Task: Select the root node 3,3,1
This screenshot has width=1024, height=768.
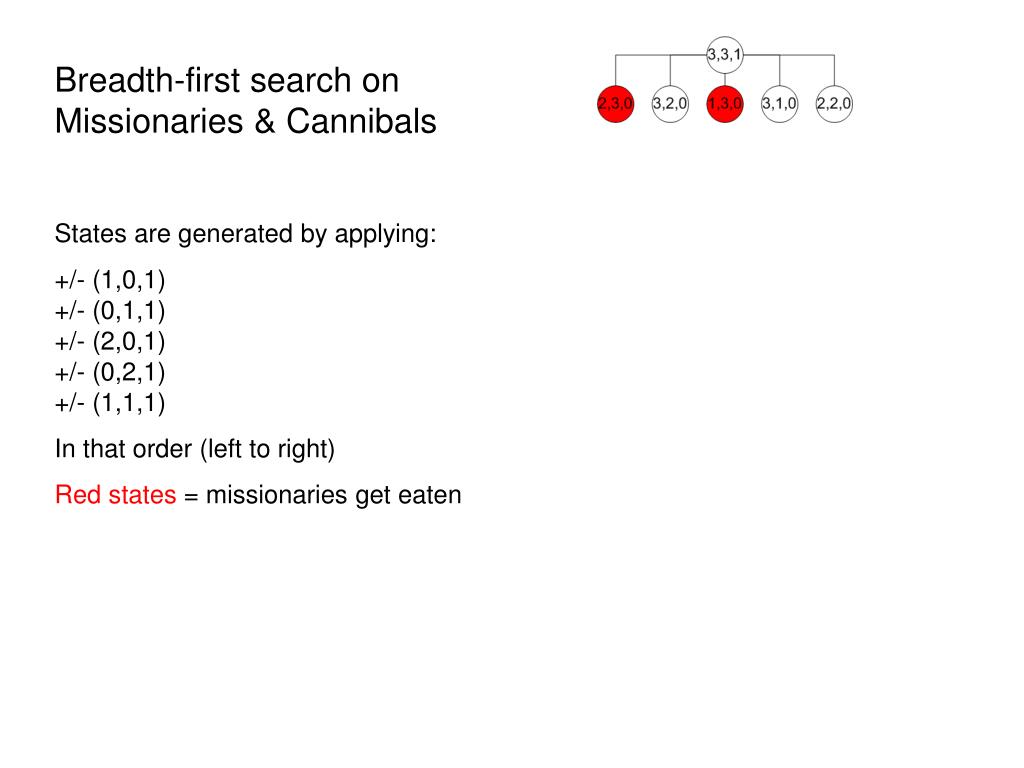Action: point(724,54)
